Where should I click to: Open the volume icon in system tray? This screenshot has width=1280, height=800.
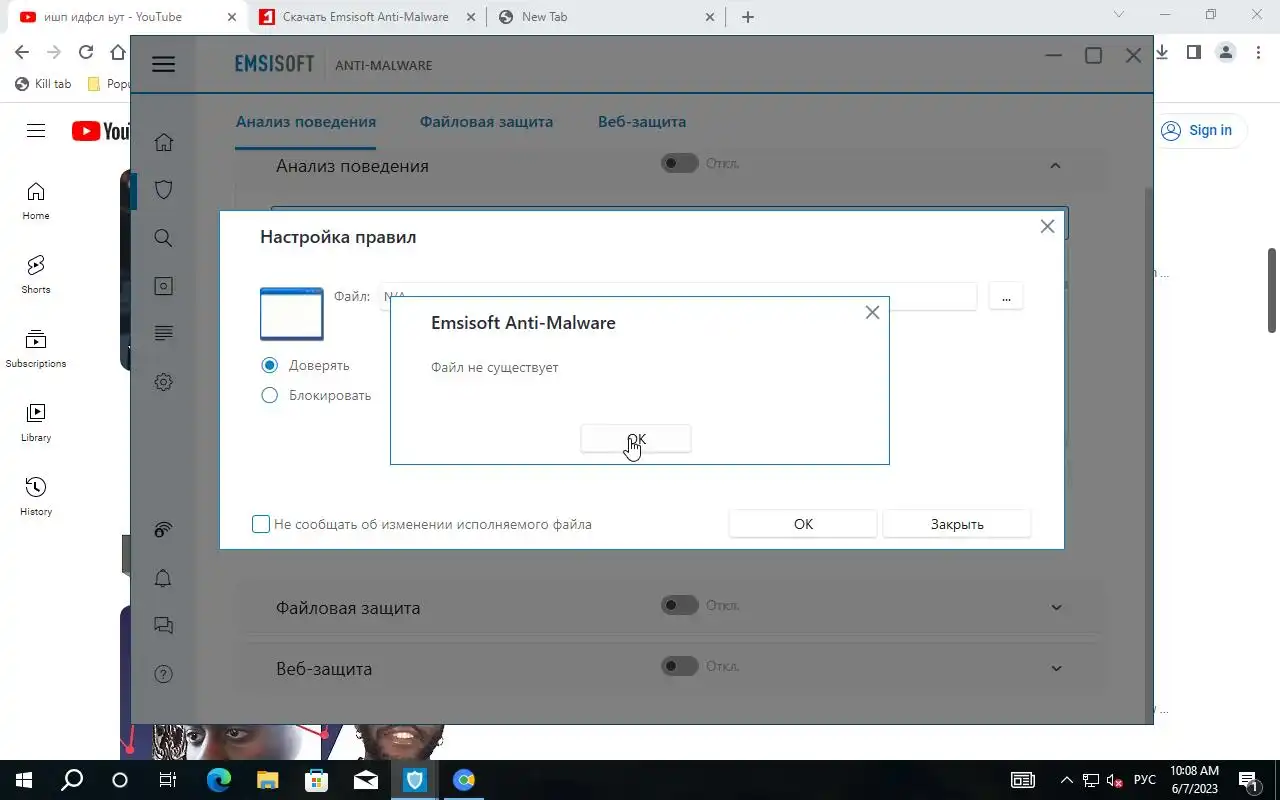click(1115, 780)
